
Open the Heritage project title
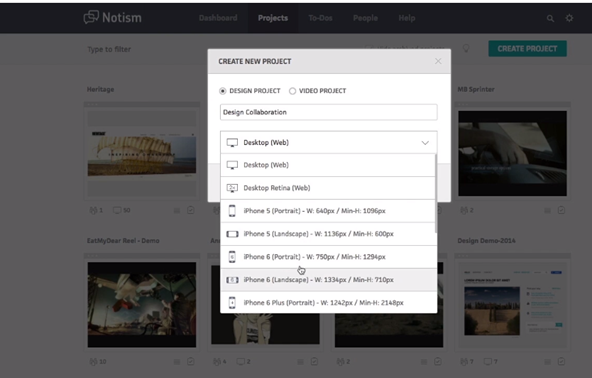[100, 89]
